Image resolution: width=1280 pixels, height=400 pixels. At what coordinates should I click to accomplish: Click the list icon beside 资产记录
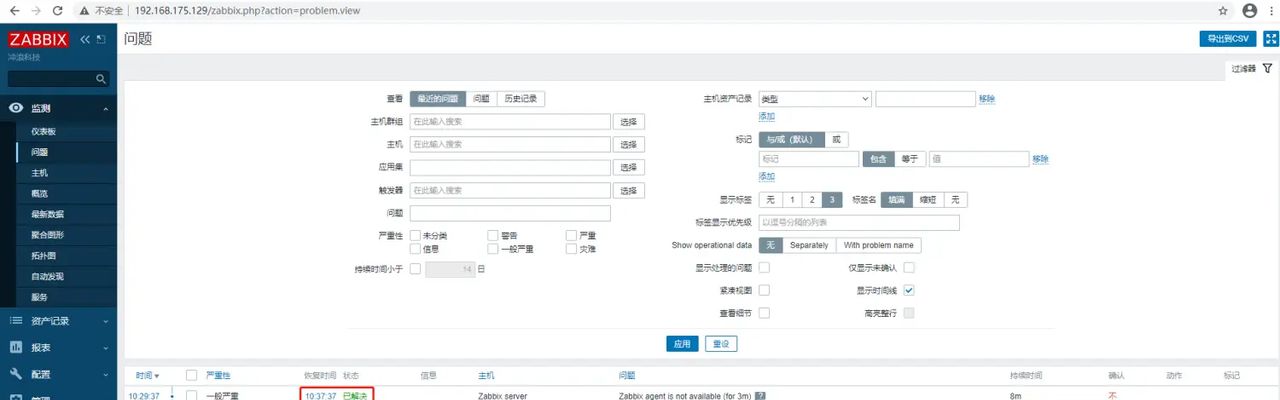16,321
